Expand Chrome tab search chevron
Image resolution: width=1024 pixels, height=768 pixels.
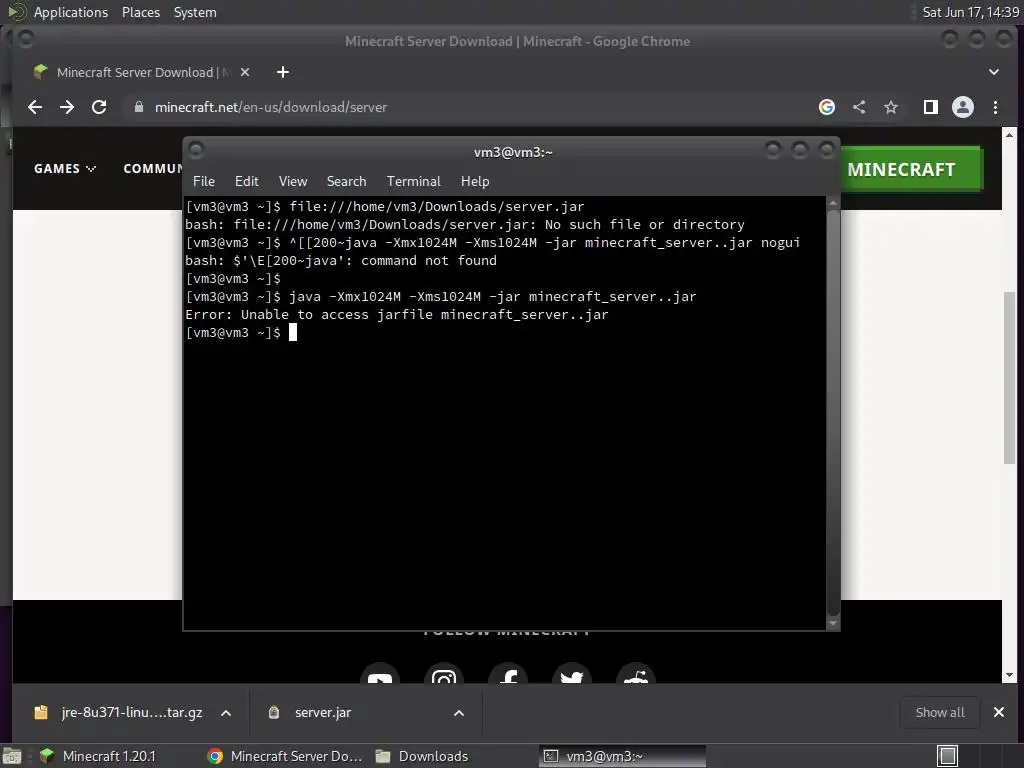(x=993, y=72)
